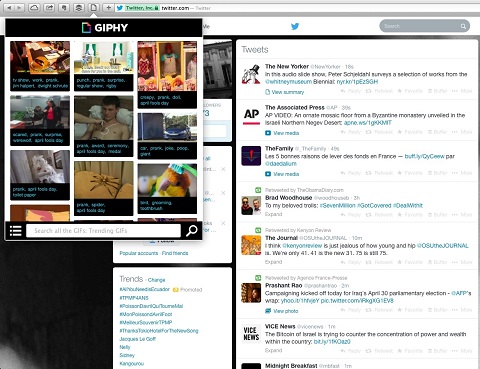Viewport: 480px width, 369px height.
Task: Favorite the Associated Press tweet
Action: pyautogui.click(x=410, y=132)
